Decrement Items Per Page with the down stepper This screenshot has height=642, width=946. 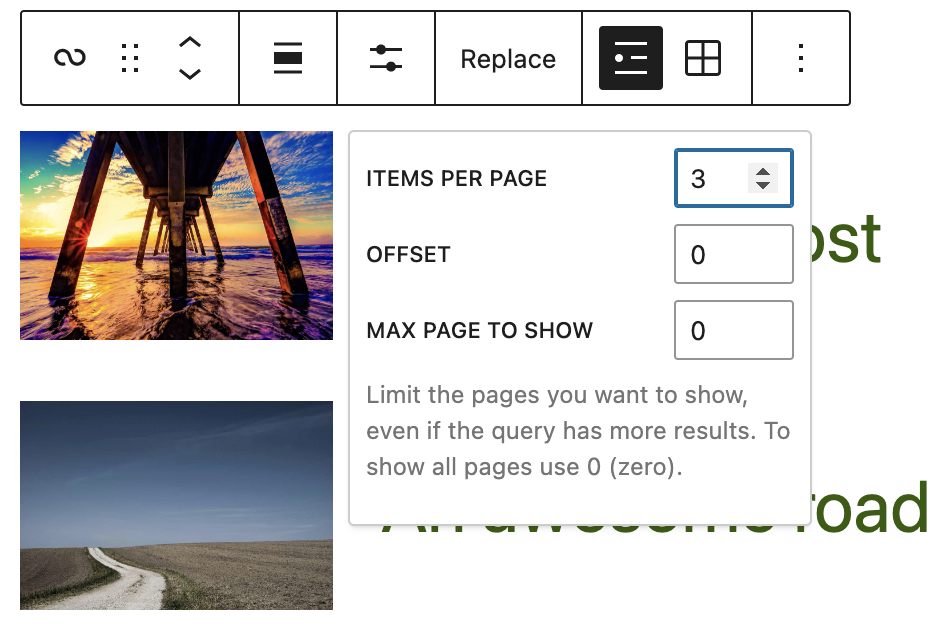pos(763,187)
